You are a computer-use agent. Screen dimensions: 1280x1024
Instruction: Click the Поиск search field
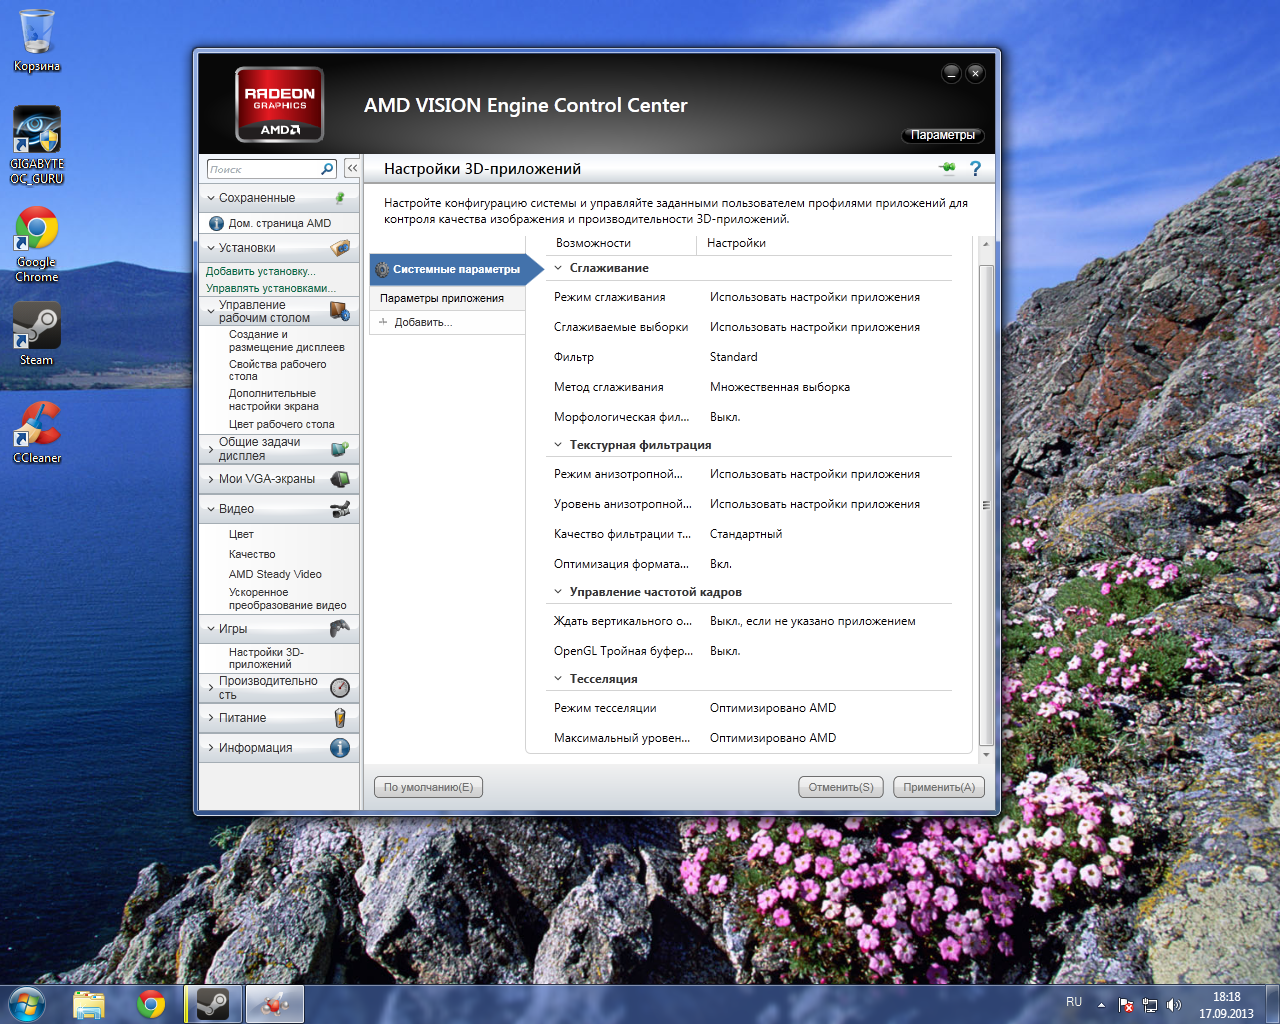(263, 169)
